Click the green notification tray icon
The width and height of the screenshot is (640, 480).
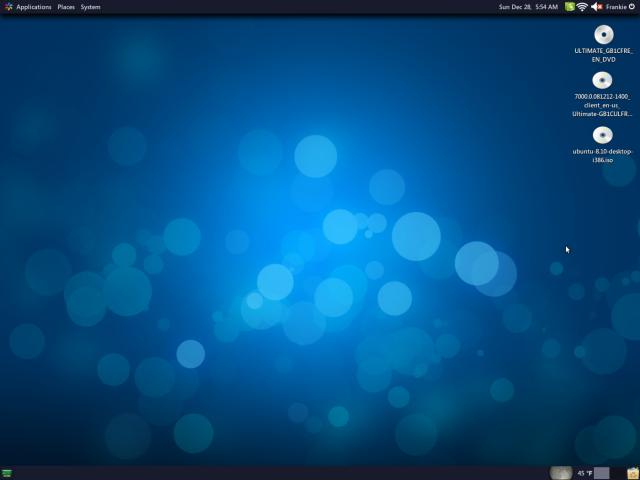pyautogui.click(x=570, y=7)
